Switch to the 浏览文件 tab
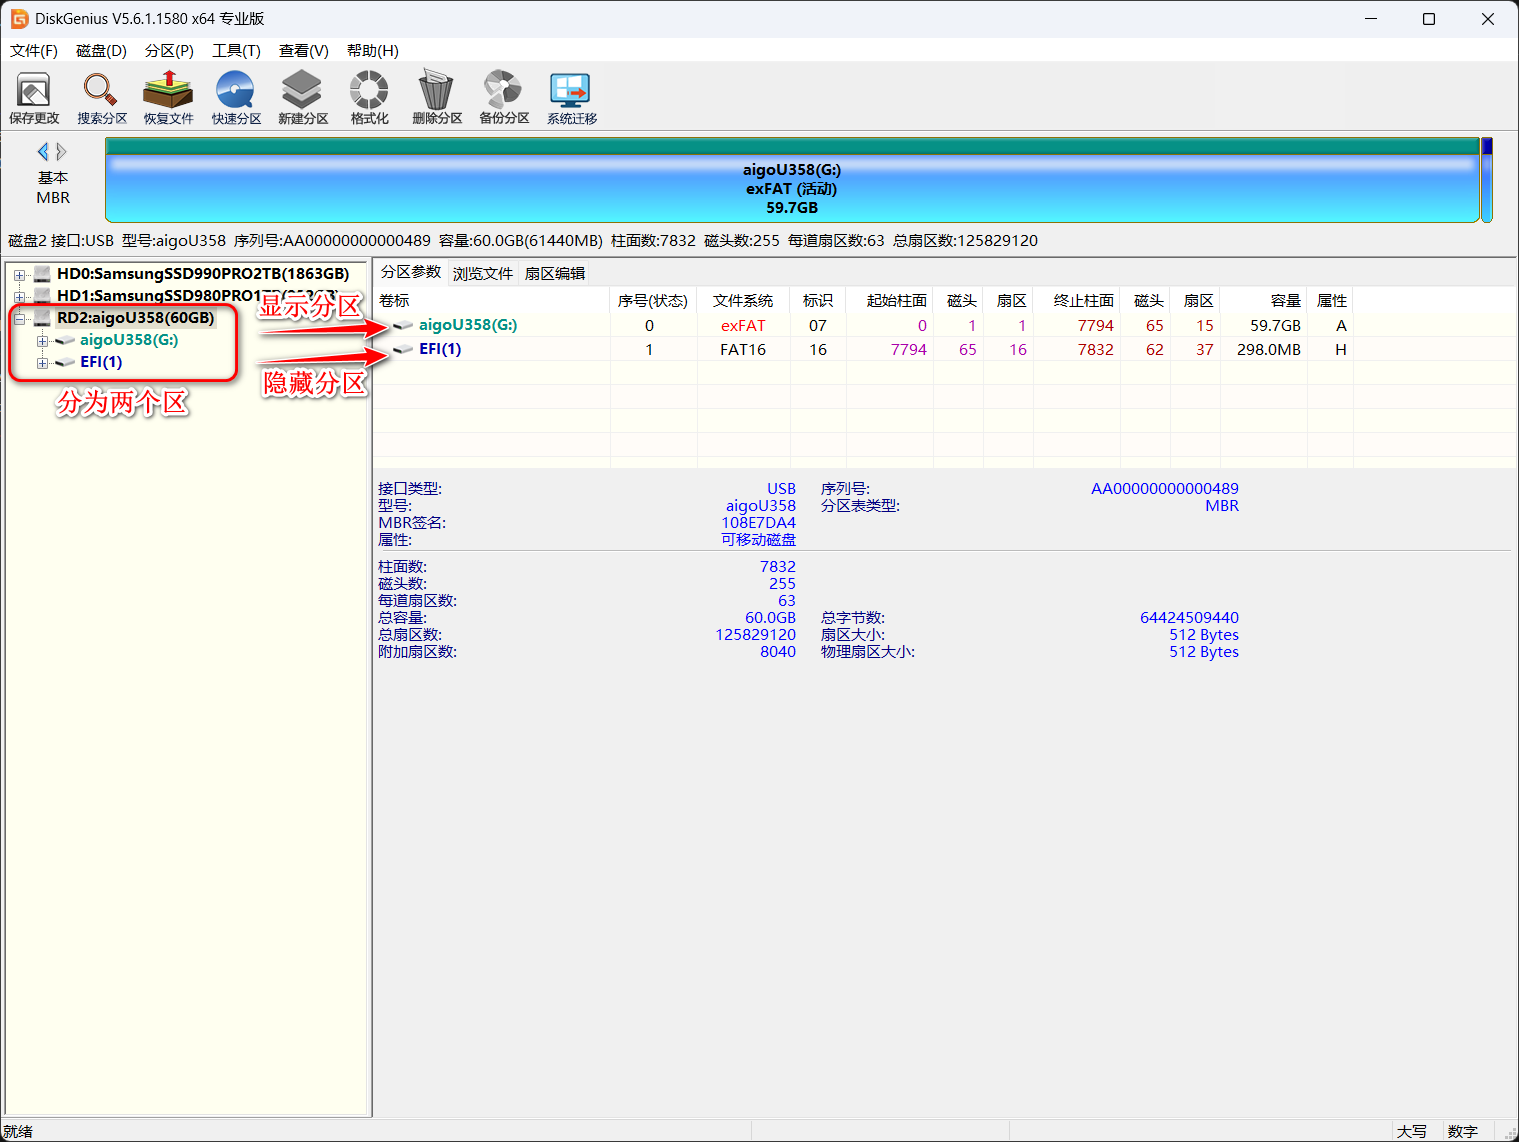Screen dimensions: 1519x1142 point(482,274)
